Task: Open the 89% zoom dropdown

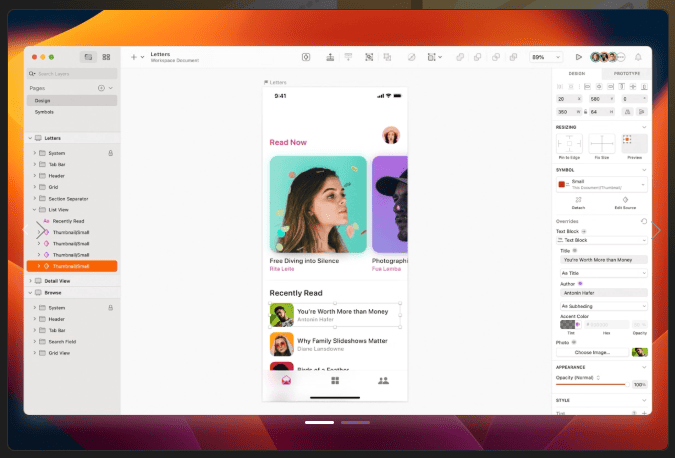Action: 546,57
